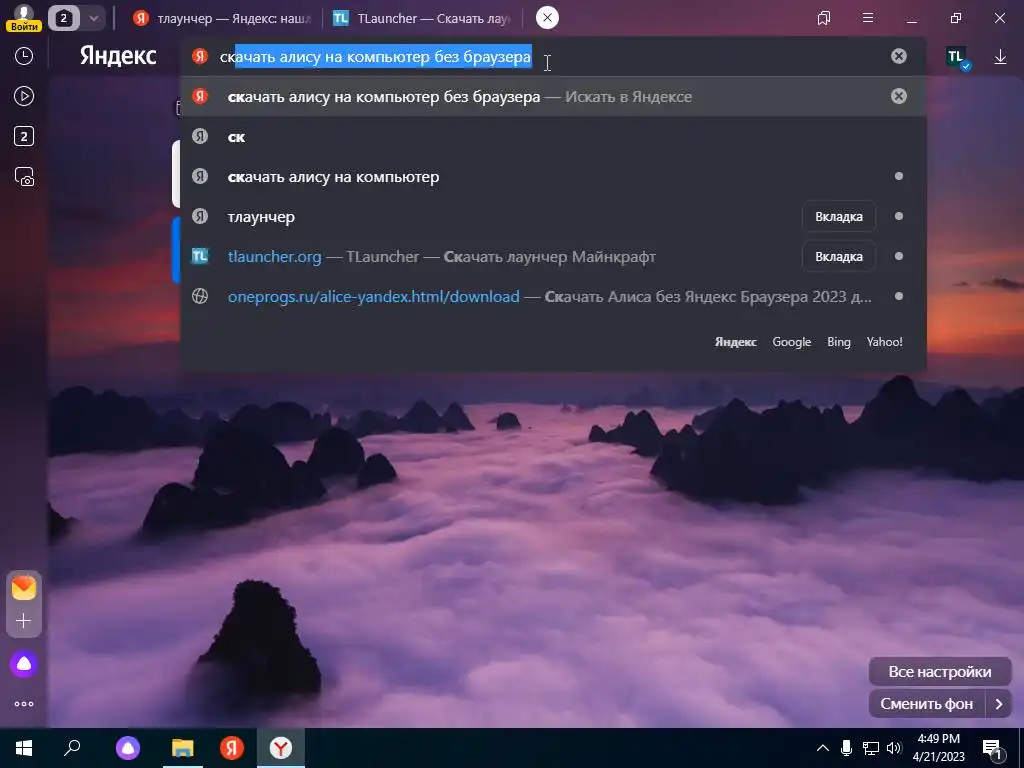Choose the 'тлаунчер' suggestion

point(553,216)
